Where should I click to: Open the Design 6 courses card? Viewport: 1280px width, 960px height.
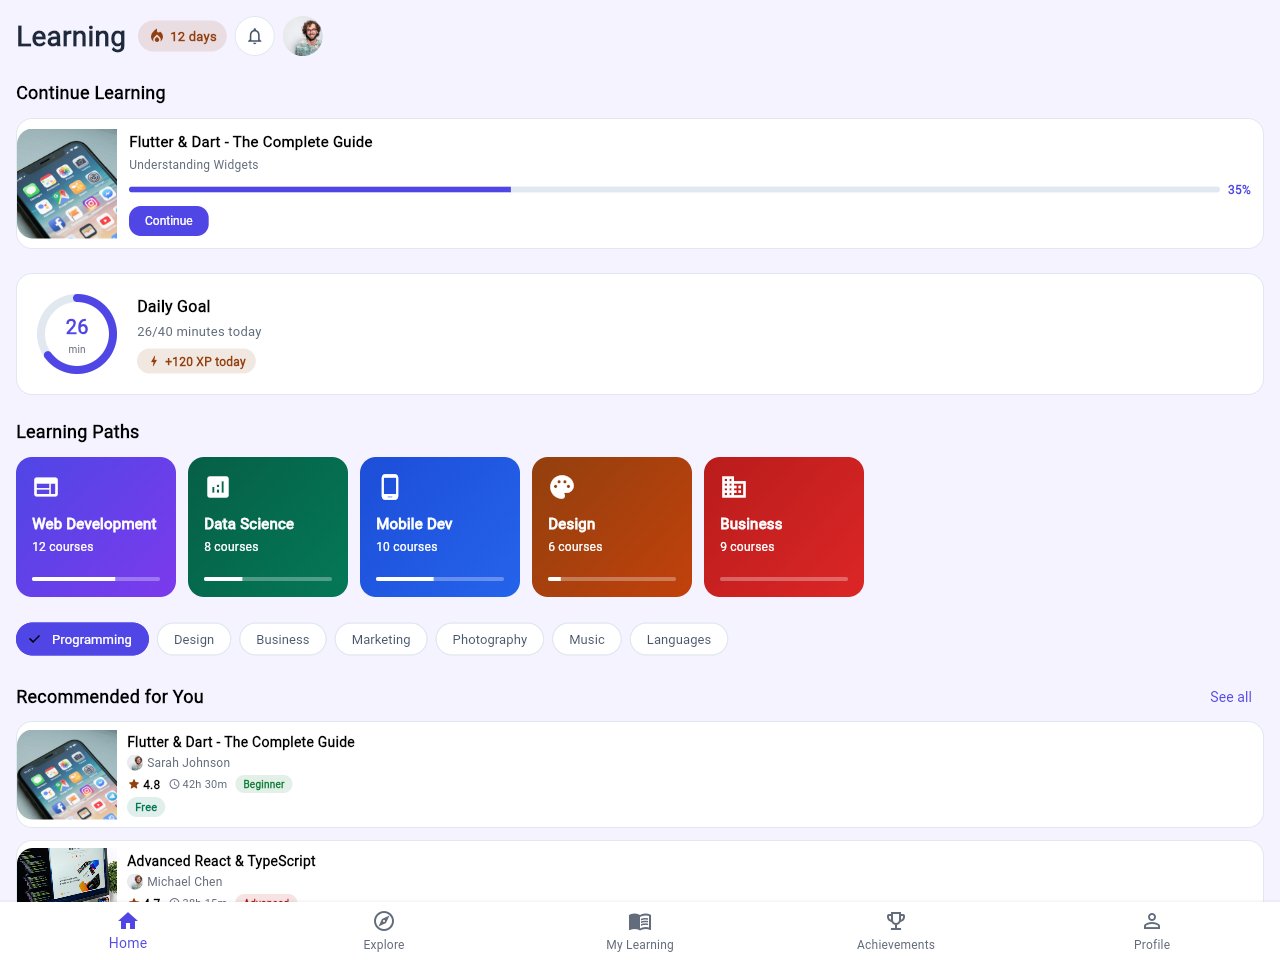[612, 527]
